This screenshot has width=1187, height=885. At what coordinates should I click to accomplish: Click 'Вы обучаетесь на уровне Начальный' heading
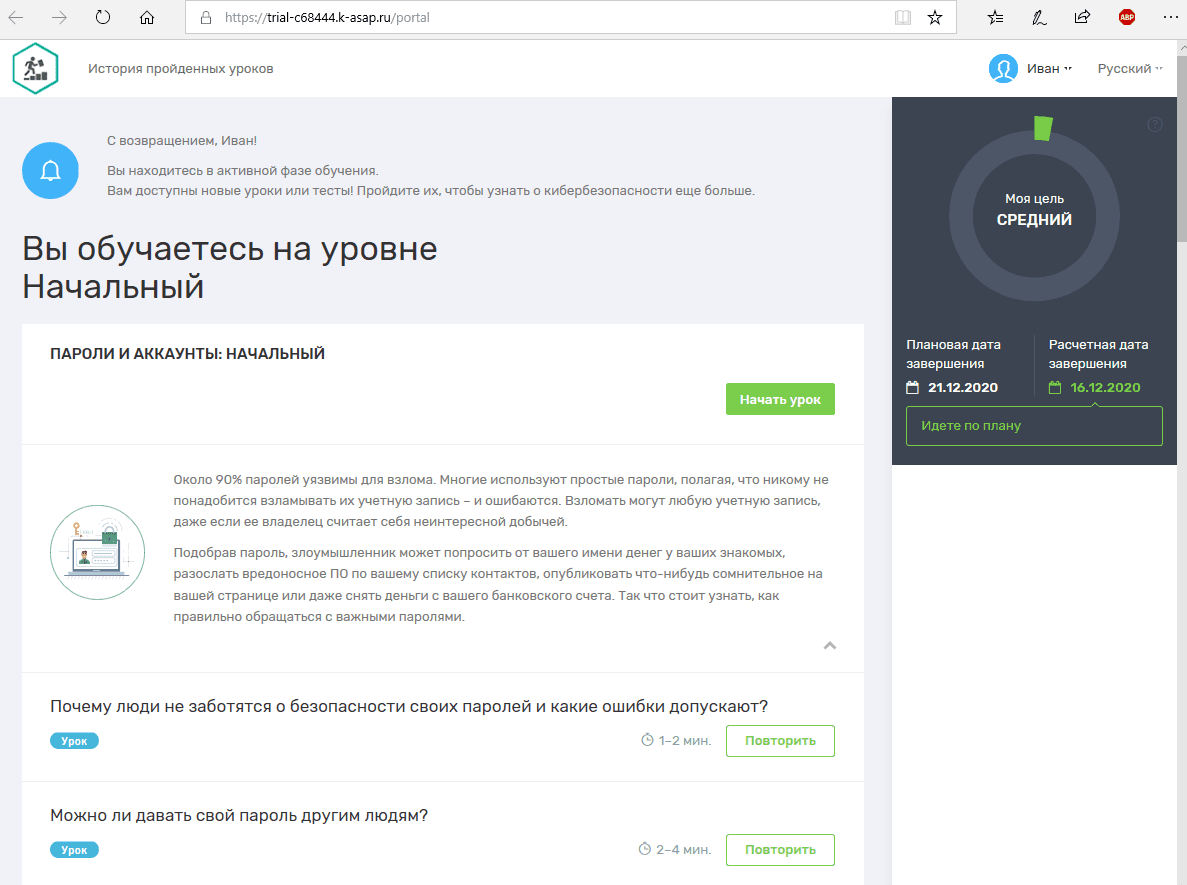(x=229, y=267)
